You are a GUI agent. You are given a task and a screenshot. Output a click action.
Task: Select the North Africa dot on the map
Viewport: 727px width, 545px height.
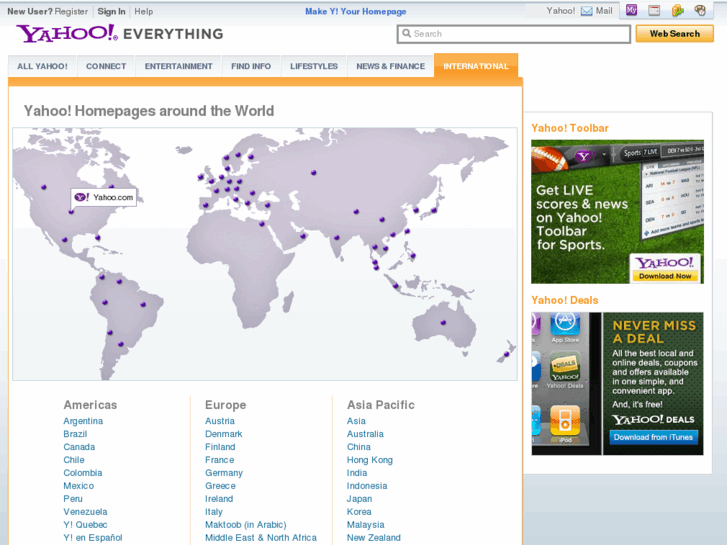[262, 224]
